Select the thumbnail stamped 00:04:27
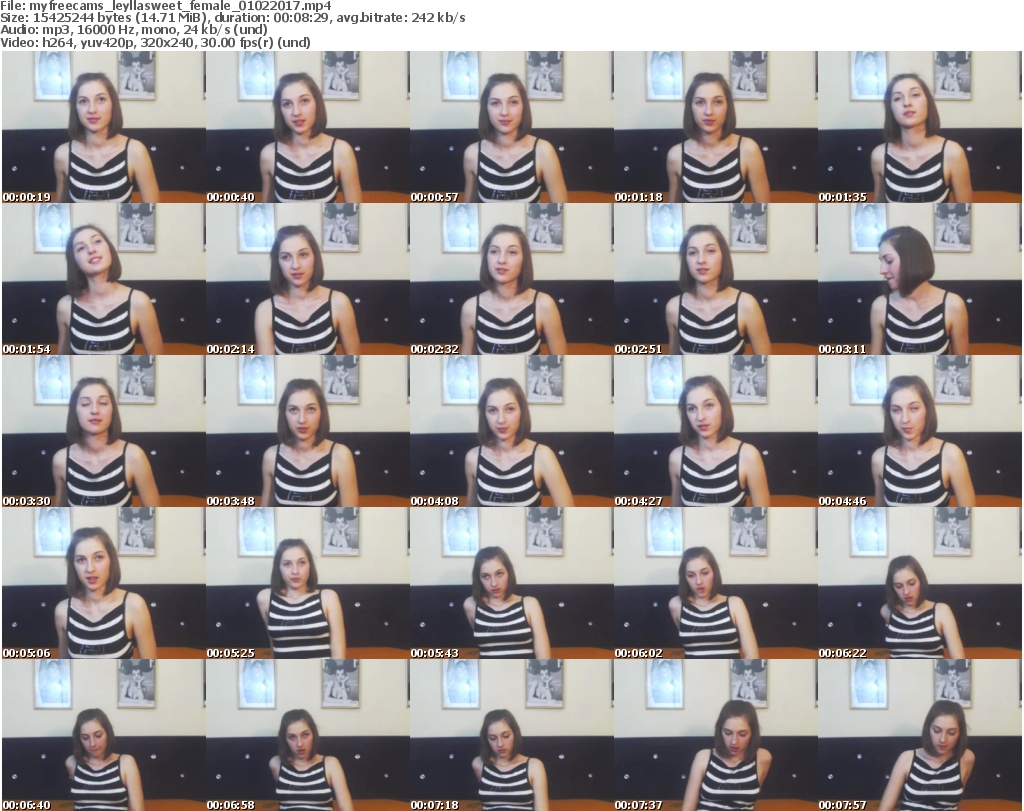 pos(715,432)
